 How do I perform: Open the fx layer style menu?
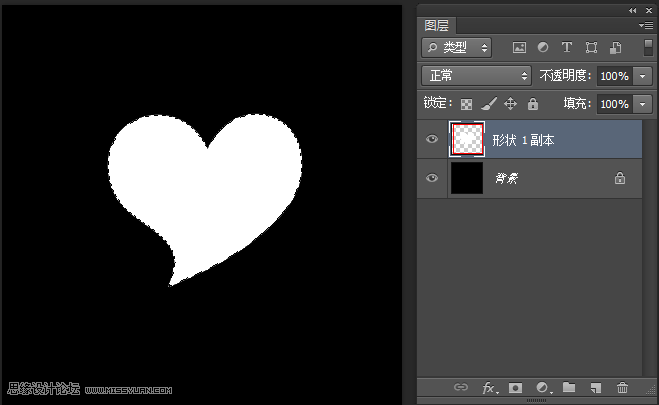(x=490, y=387)
